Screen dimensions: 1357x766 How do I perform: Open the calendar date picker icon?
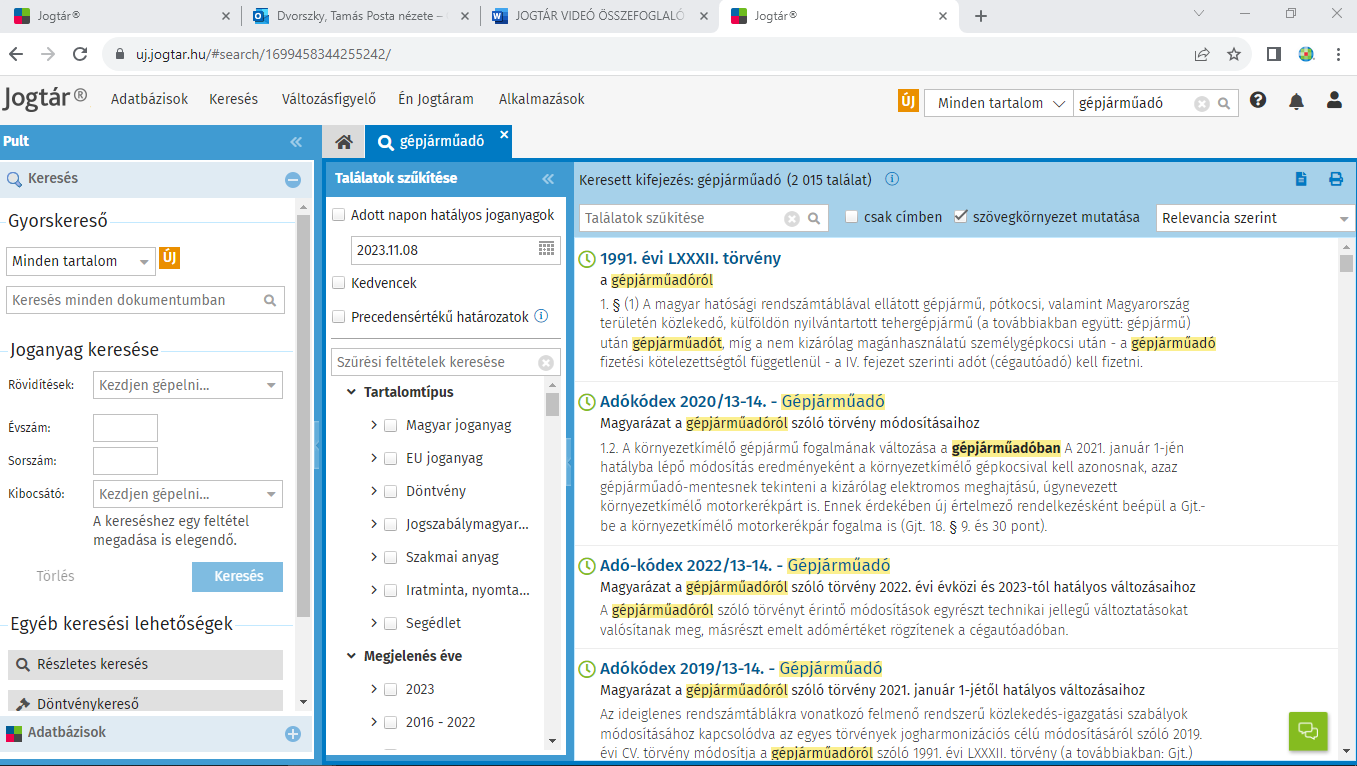tap(546, 249)
